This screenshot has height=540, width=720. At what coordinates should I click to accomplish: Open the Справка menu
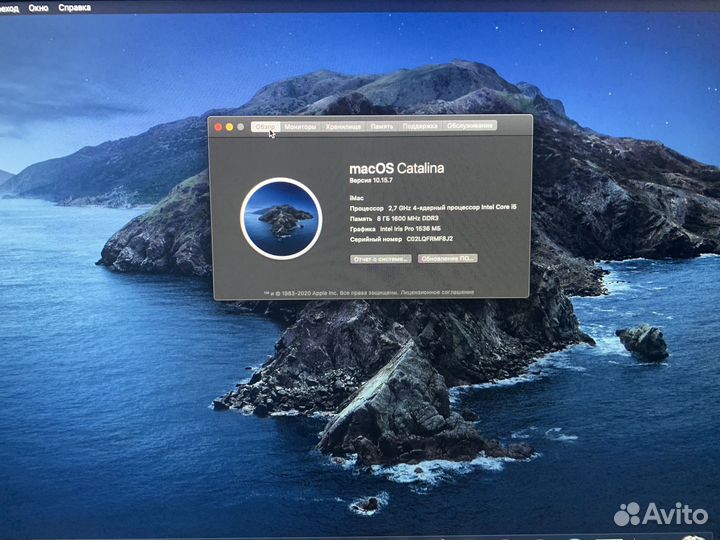click(74, 8)
